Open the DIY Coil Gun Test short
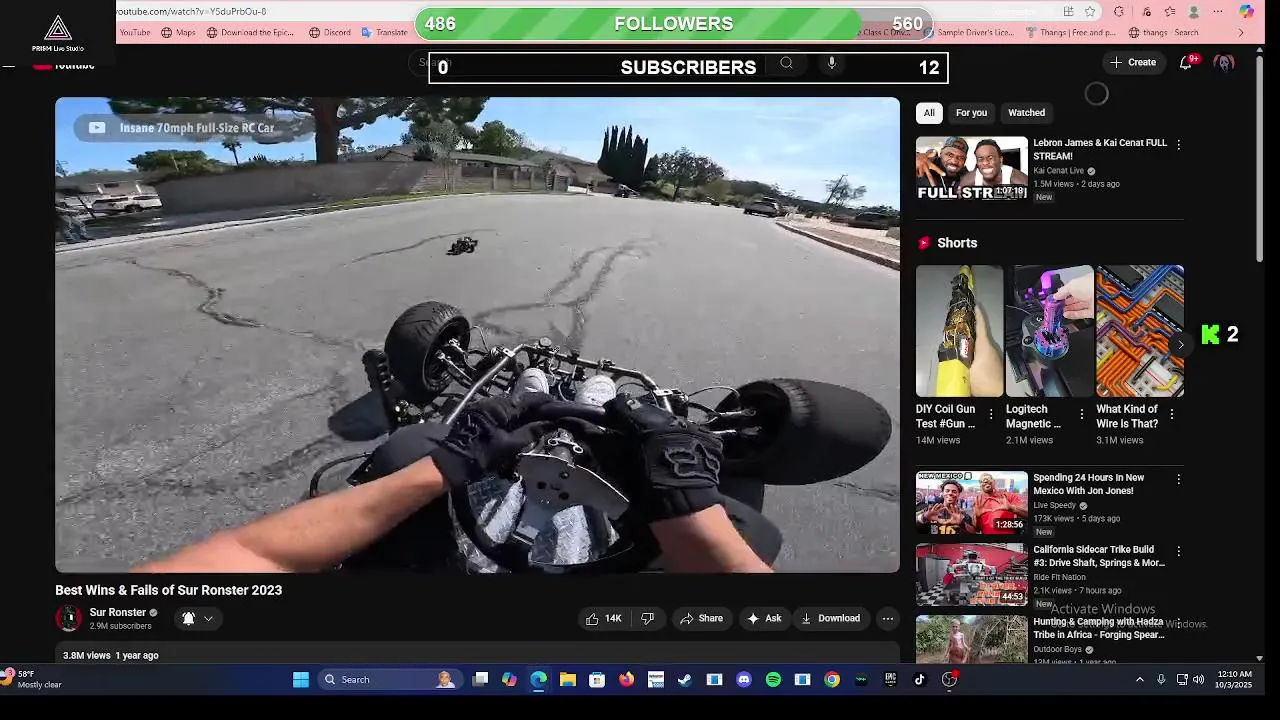This screenshot has width=1280, height=720. [x=959, y=331]
